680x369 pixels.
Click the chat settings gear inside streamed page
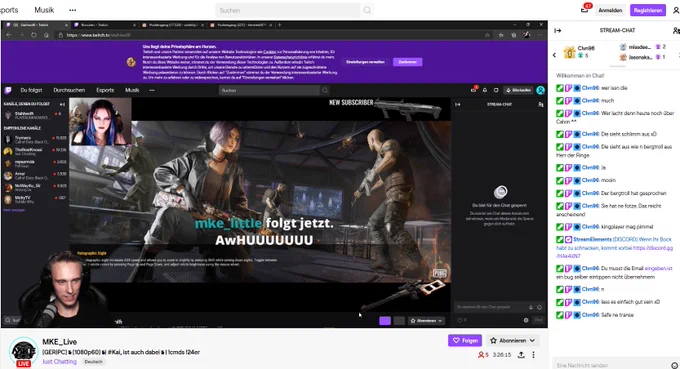click(x=526, y=320)
